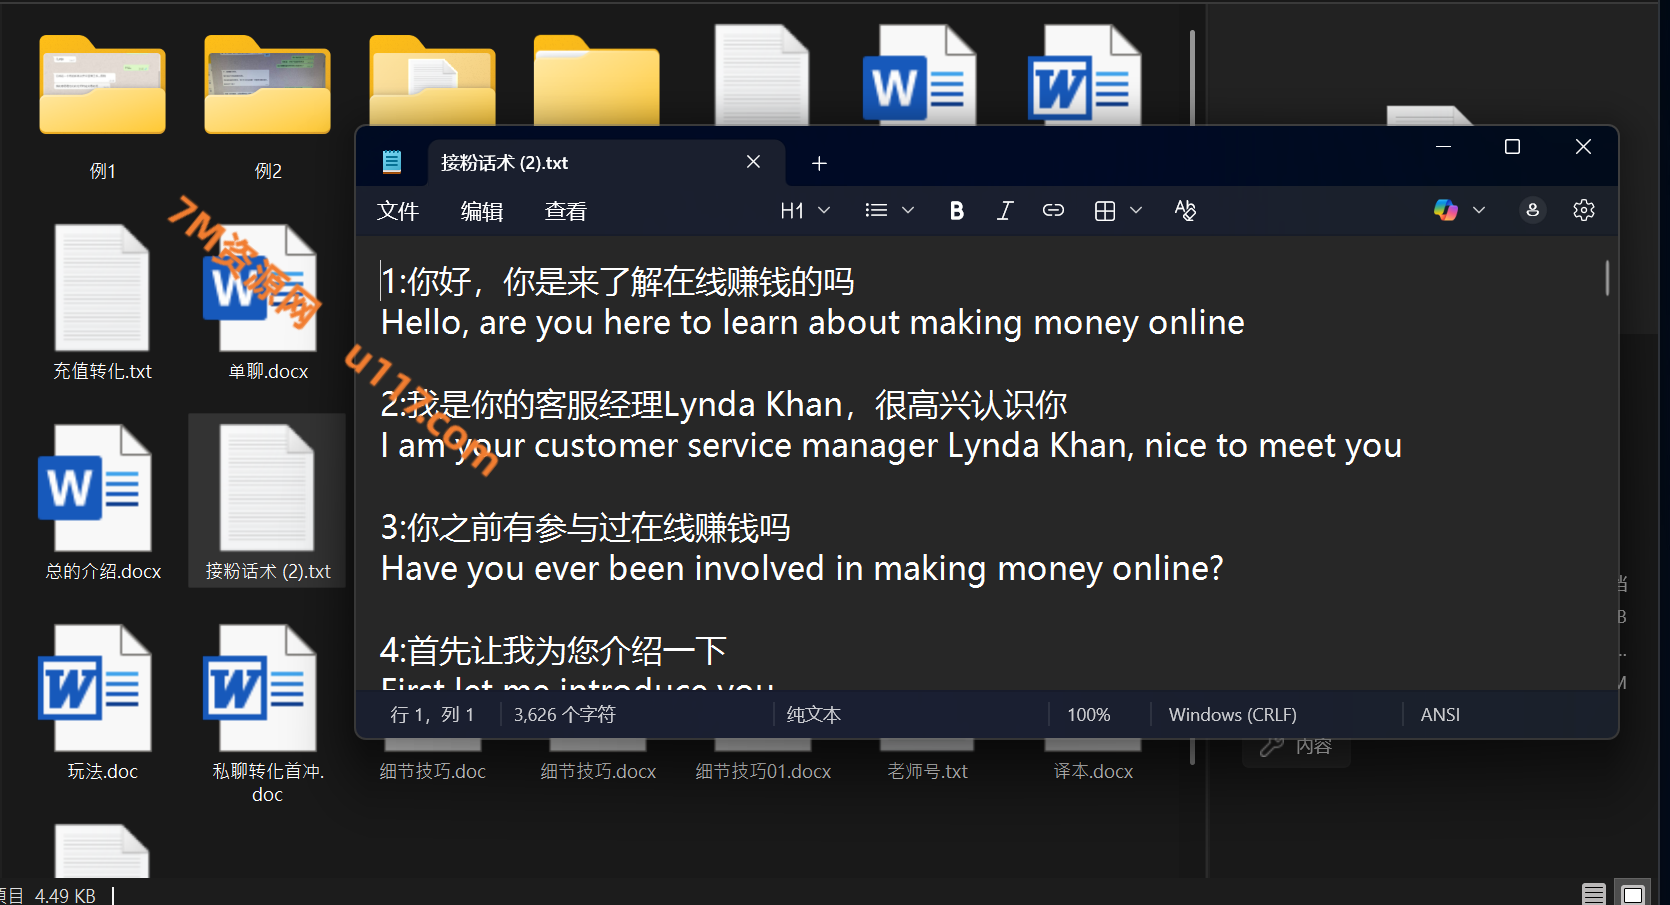Expand the H1 heading dropdown

pos(805,211)
